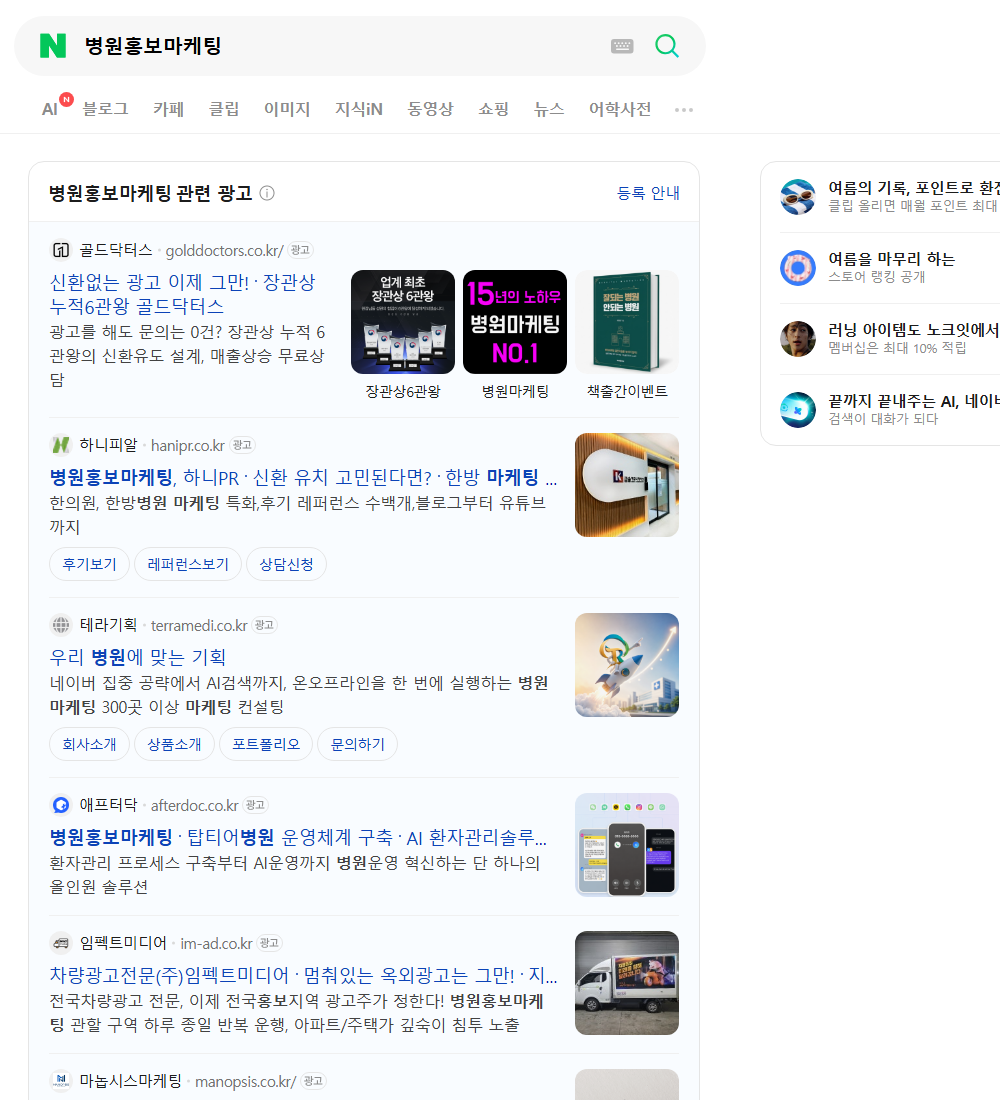
Task: Open the on-screen keyboard icon in search bar
Action: (x=622, y=46)
